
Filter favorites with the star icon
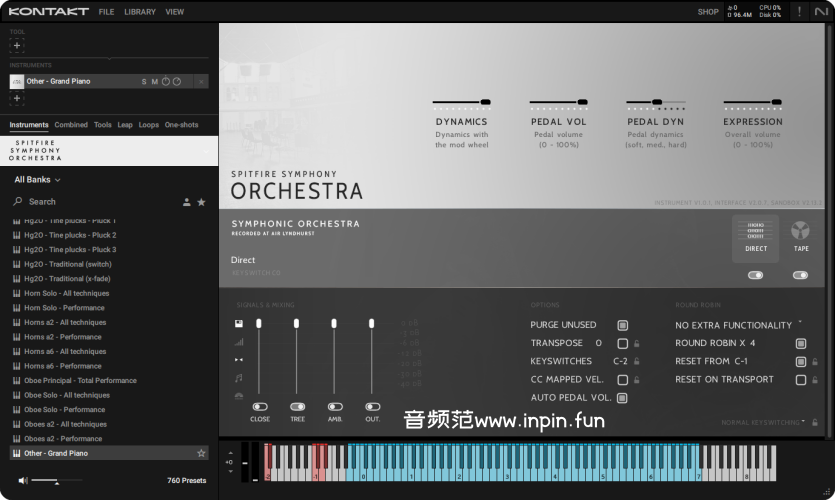(201, 202)
